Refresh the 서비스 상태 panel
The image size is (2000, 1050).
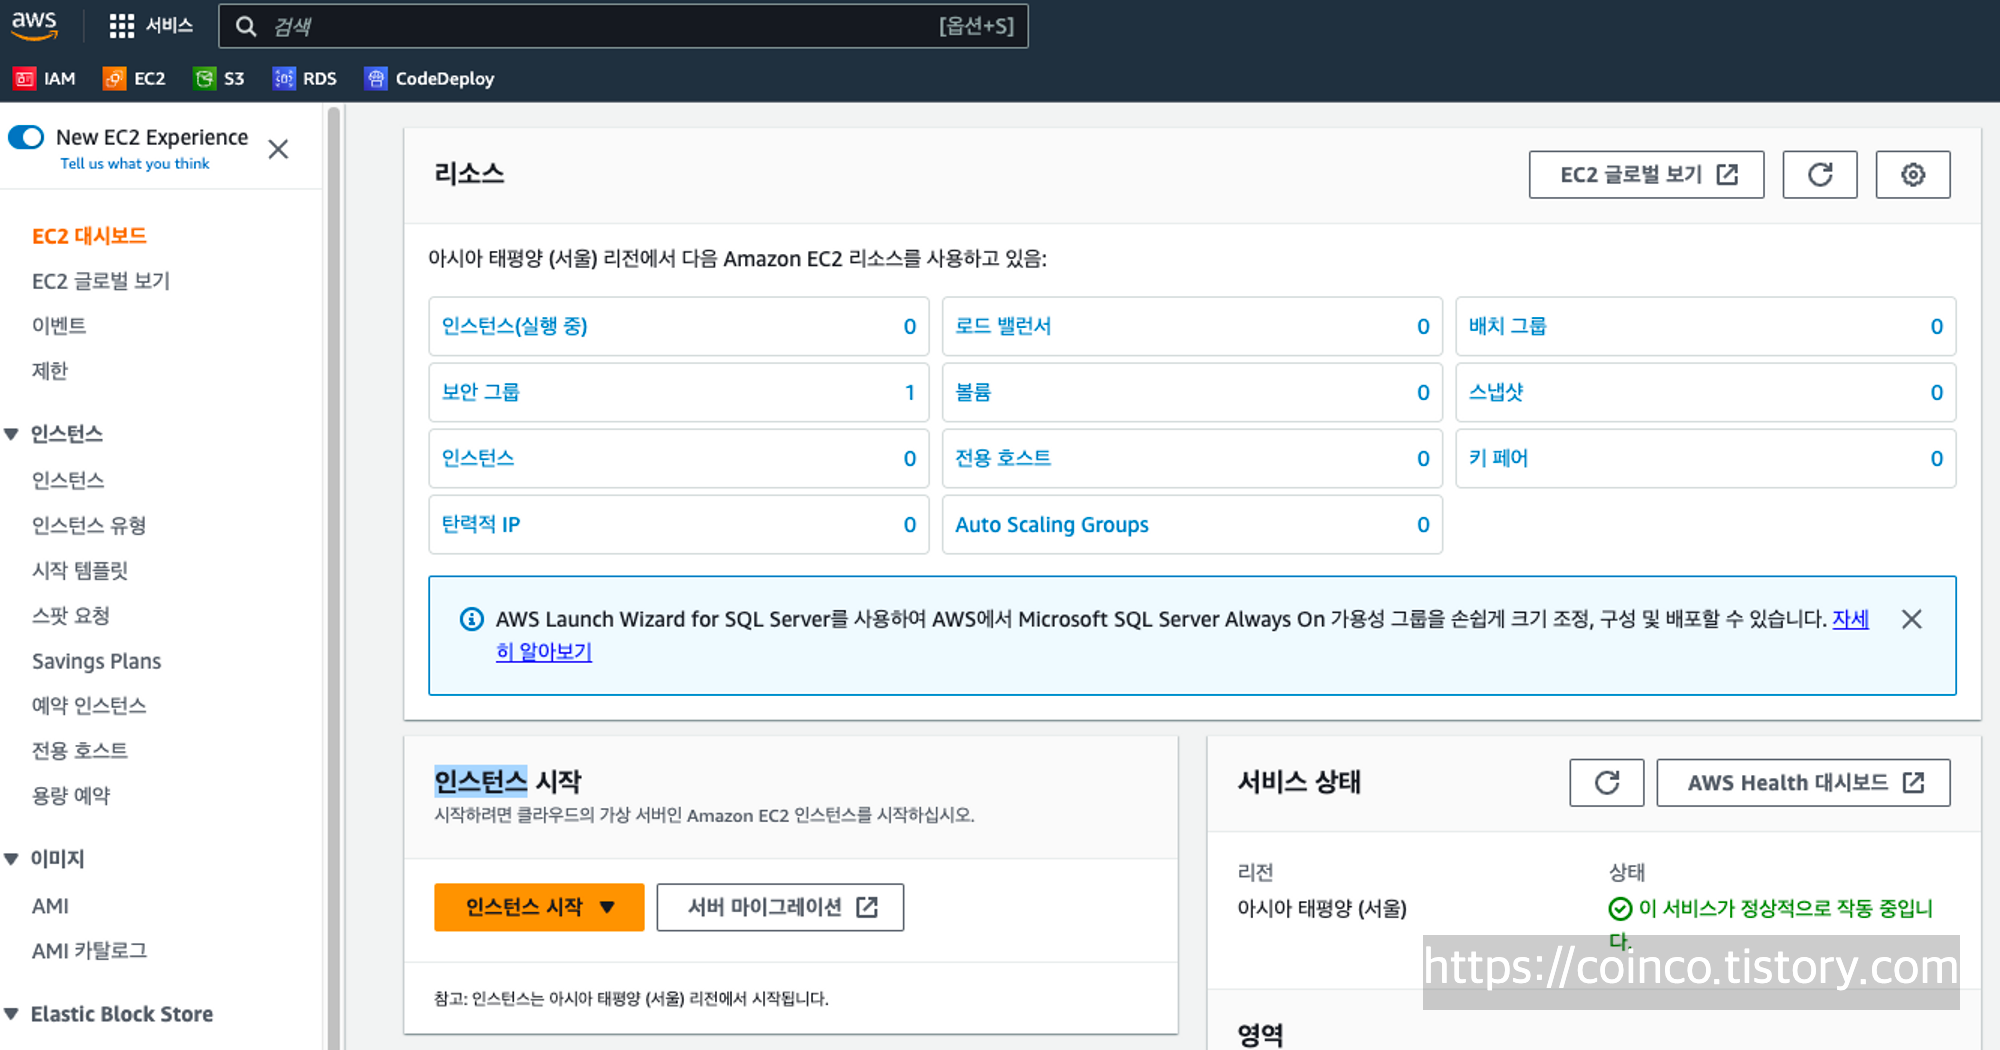coord(1607,782)
